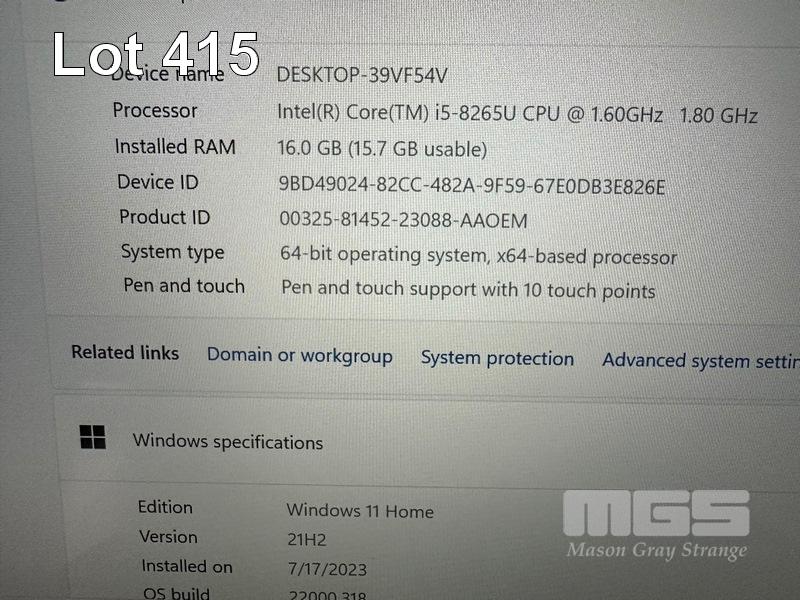Click the Pen and touch support value
Screen dimensions: 800x600
[468, 289]
